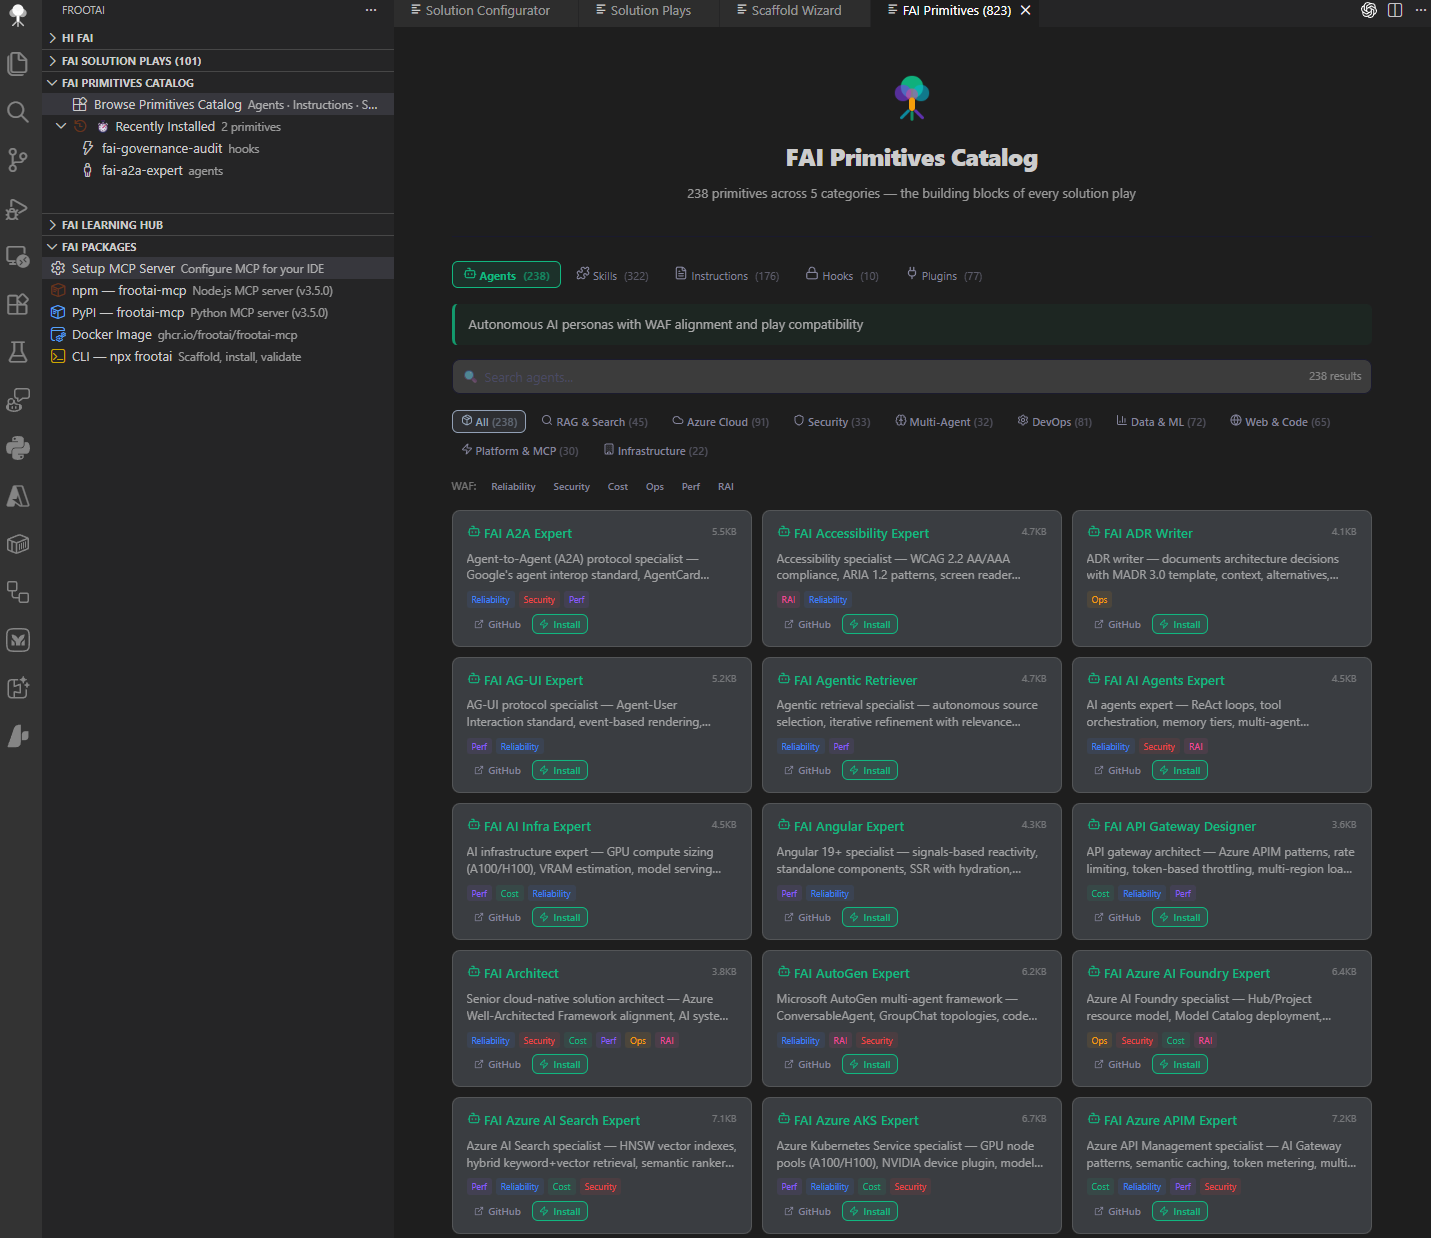Open the Azure icon in the activity bar
The height and width of the screenshot is (1238, 1431).
coord(18,496)
